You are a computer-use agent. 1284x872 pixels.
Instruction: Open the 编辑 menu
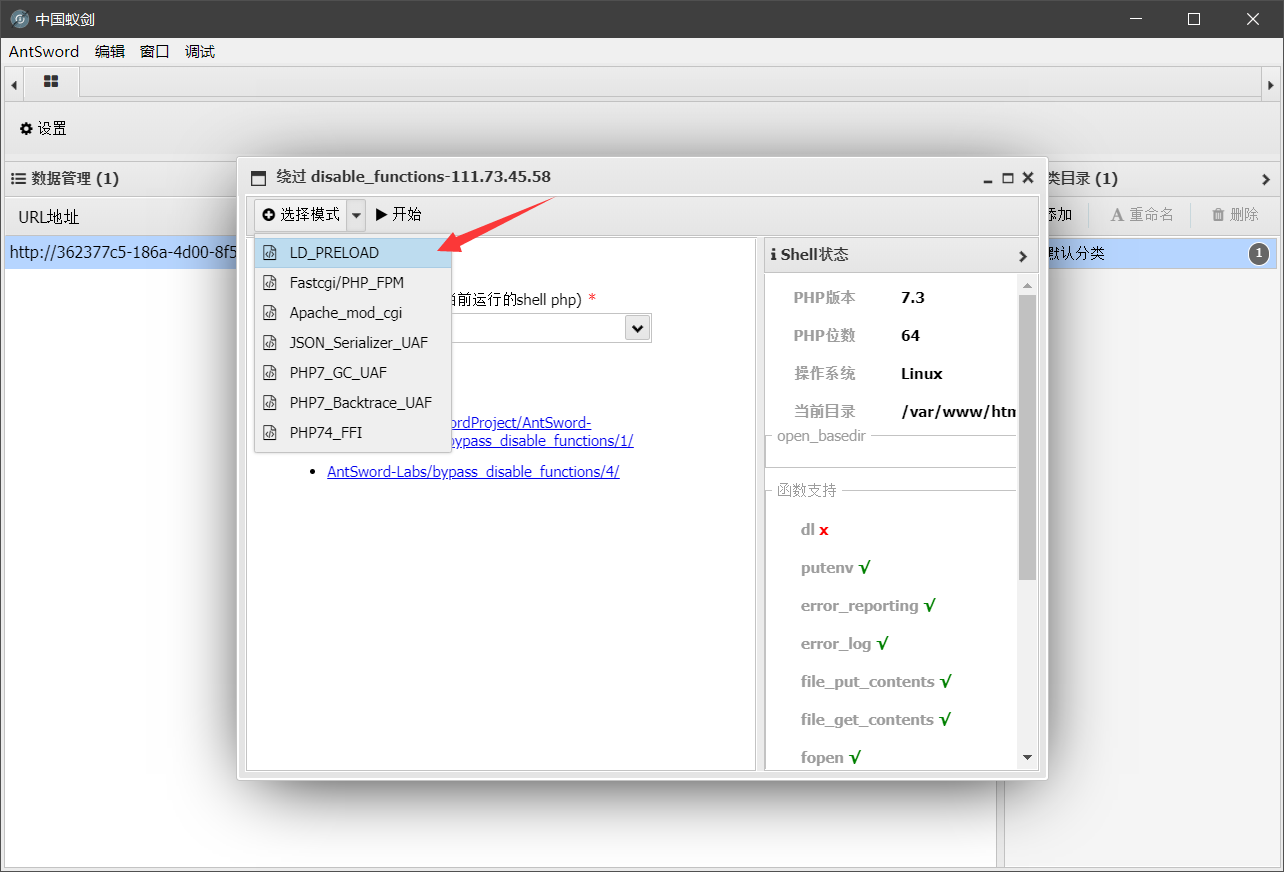click(x=110, y=52)
